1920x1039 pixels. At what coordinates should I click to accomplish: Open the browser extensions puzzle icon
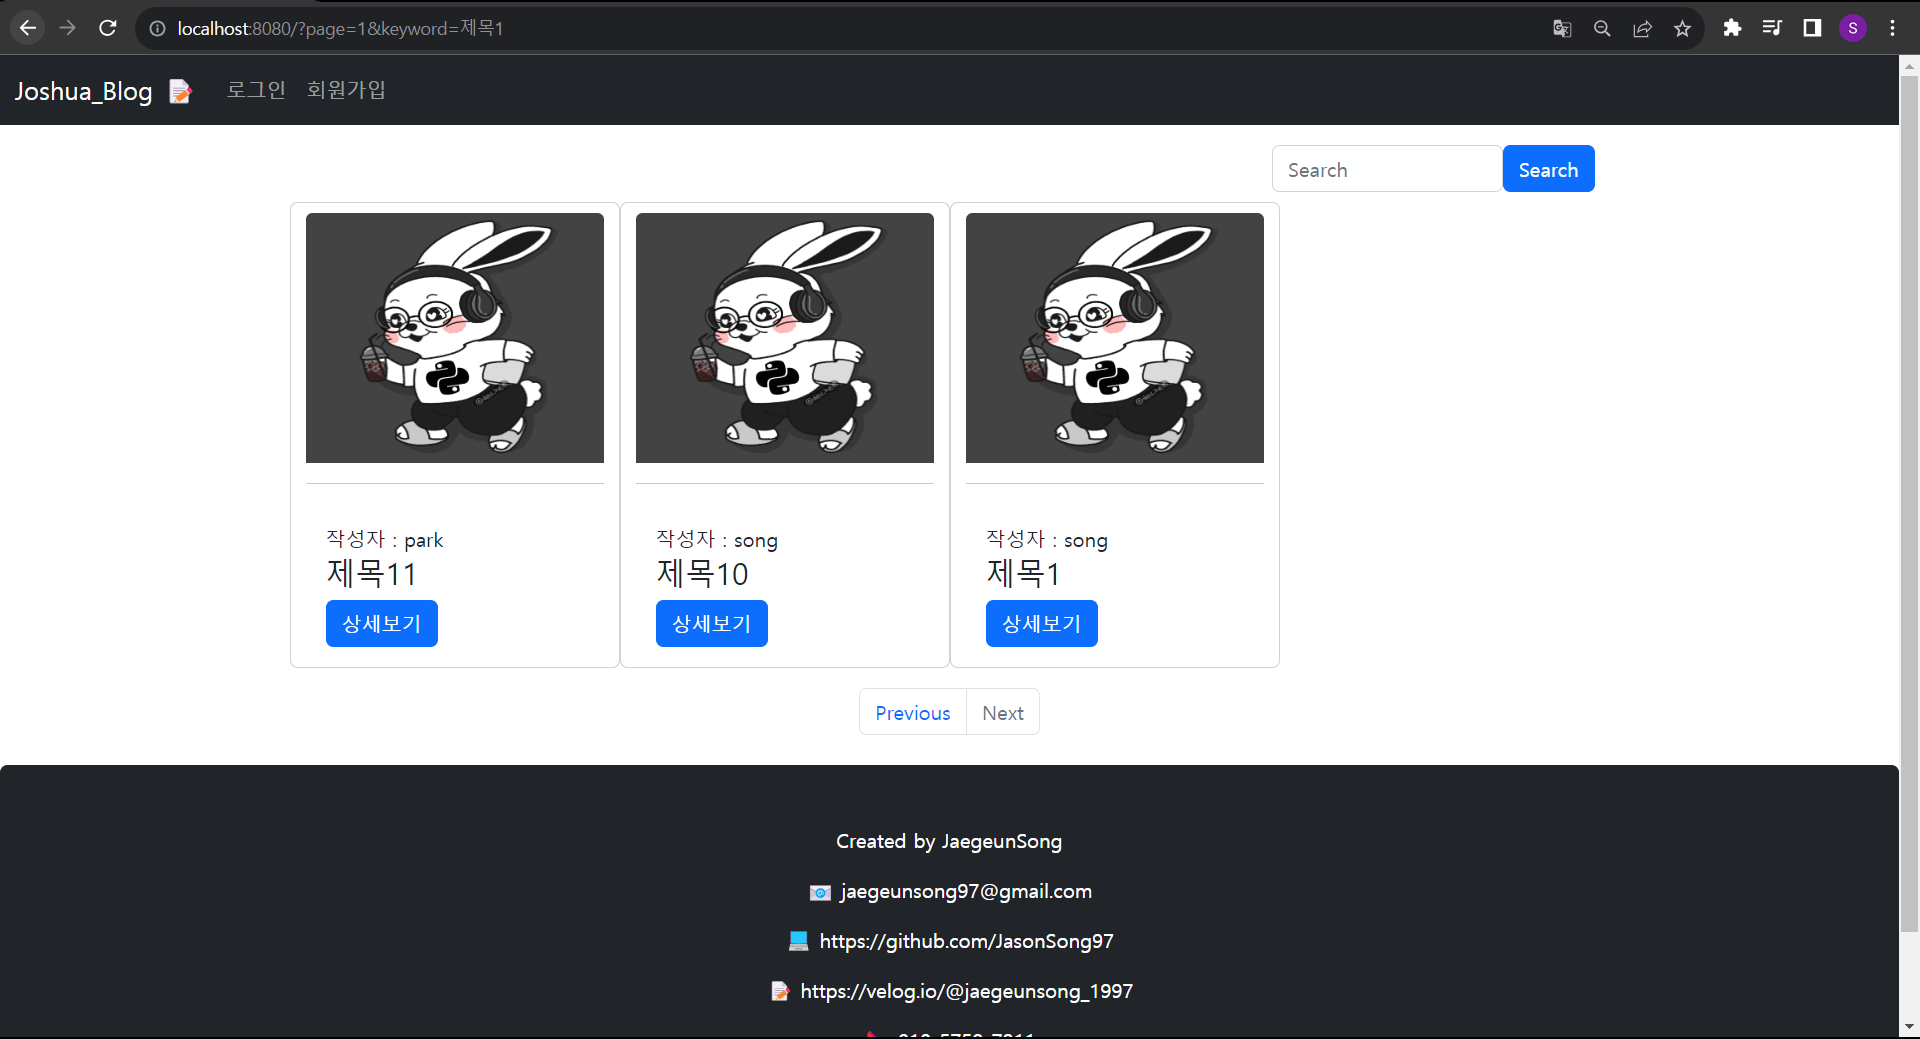tap(1732, 28)
